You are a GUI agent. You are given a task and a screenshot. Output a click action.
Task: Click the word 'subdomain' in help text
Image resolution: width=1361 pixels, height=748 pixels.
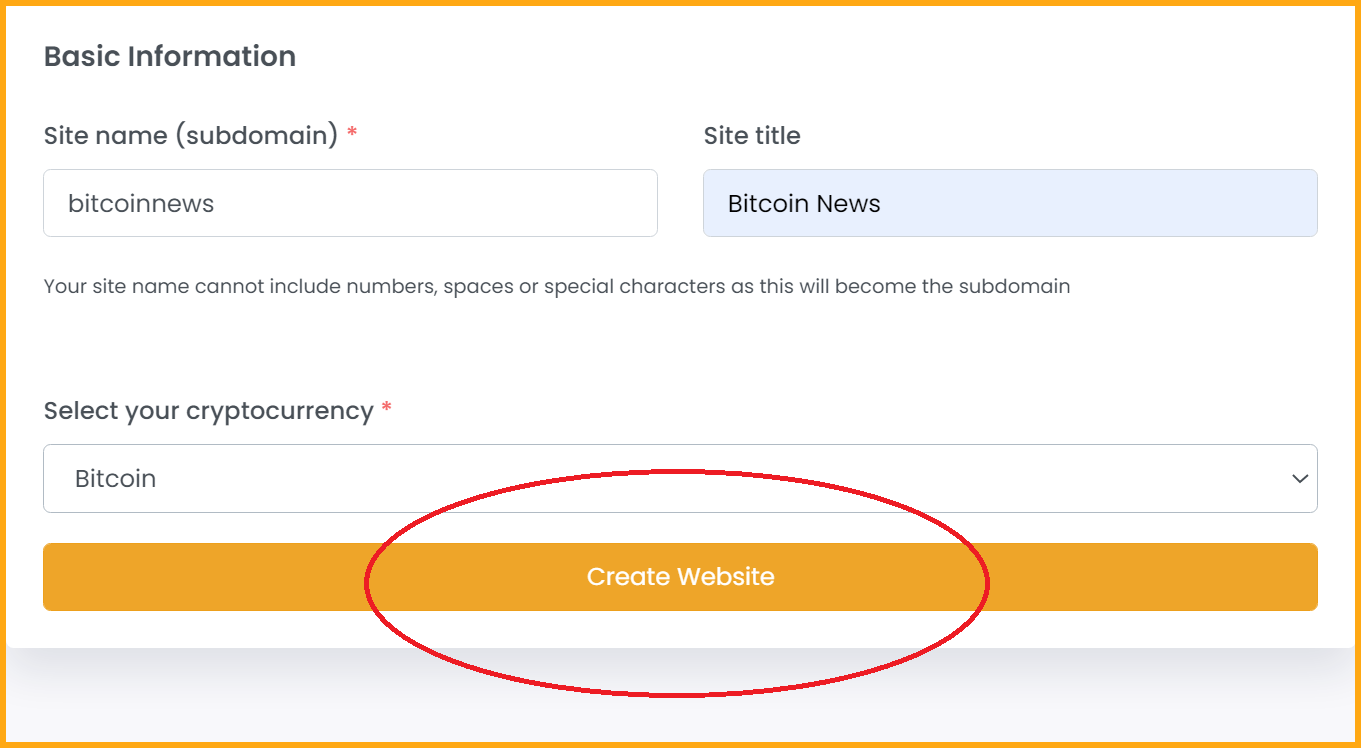pos(1014,287)
